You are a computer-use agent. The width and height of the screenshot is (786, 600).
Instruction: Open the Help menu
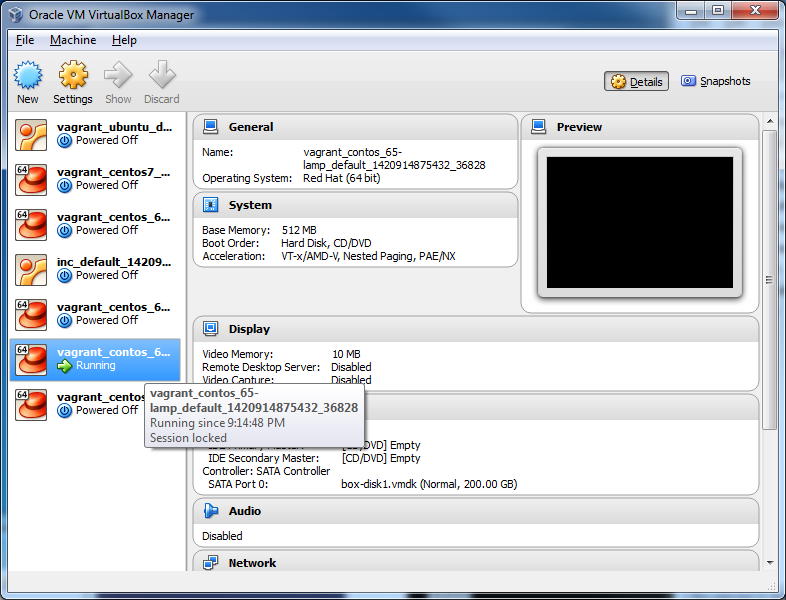pos(124,40)
